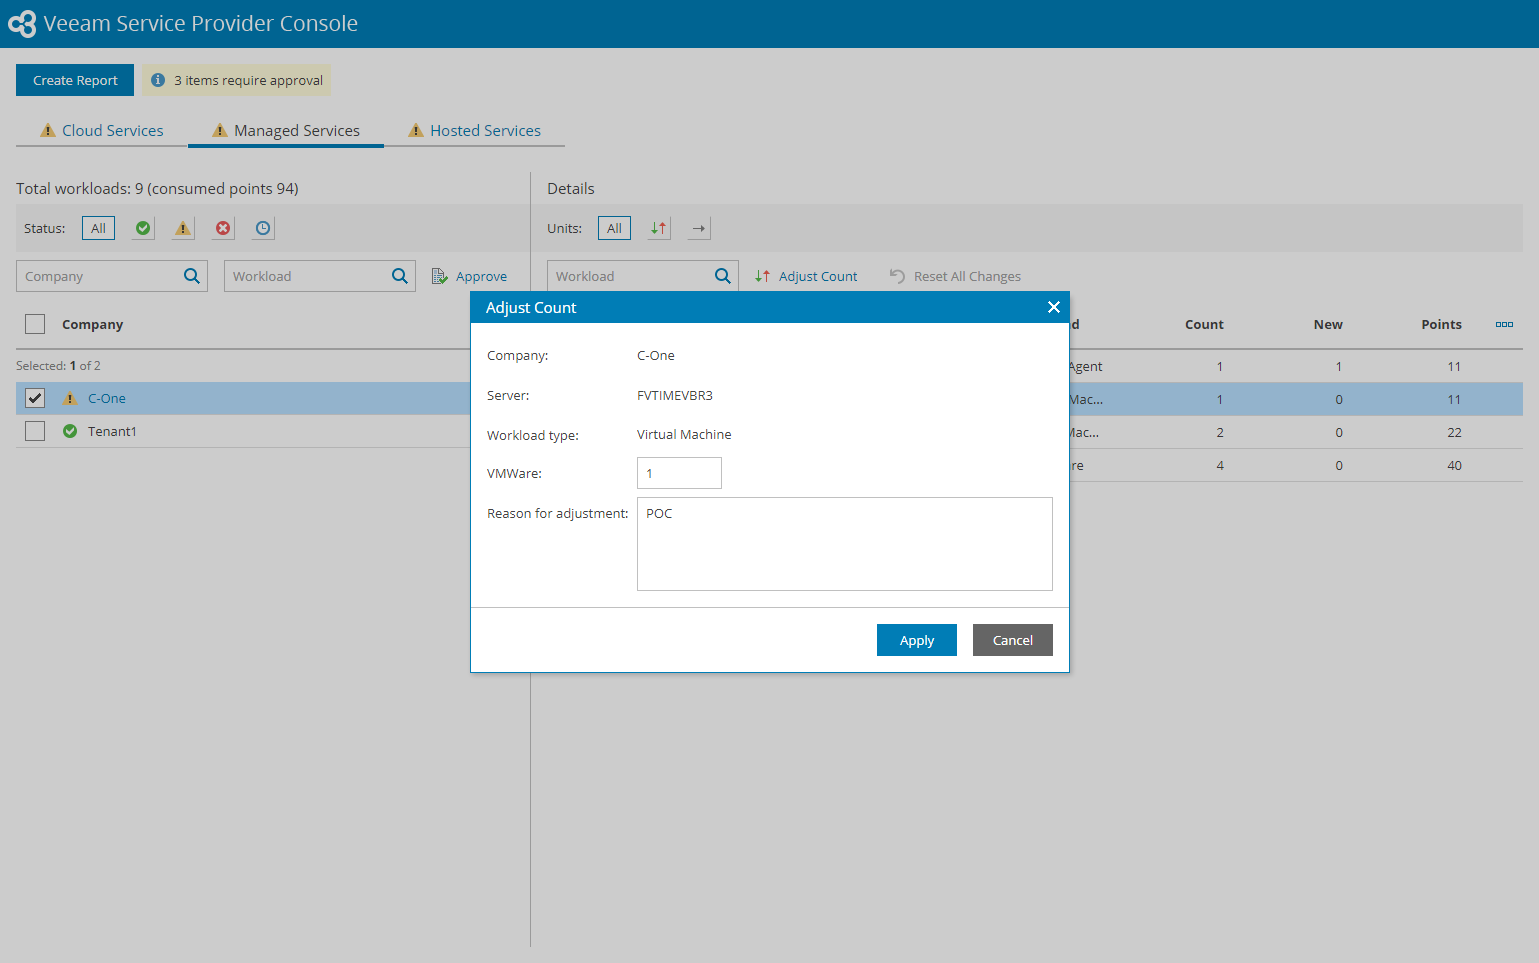This screenshot has height=963, width=1539.
Task: Click the Count value 4
Action: coord(1220,465)
